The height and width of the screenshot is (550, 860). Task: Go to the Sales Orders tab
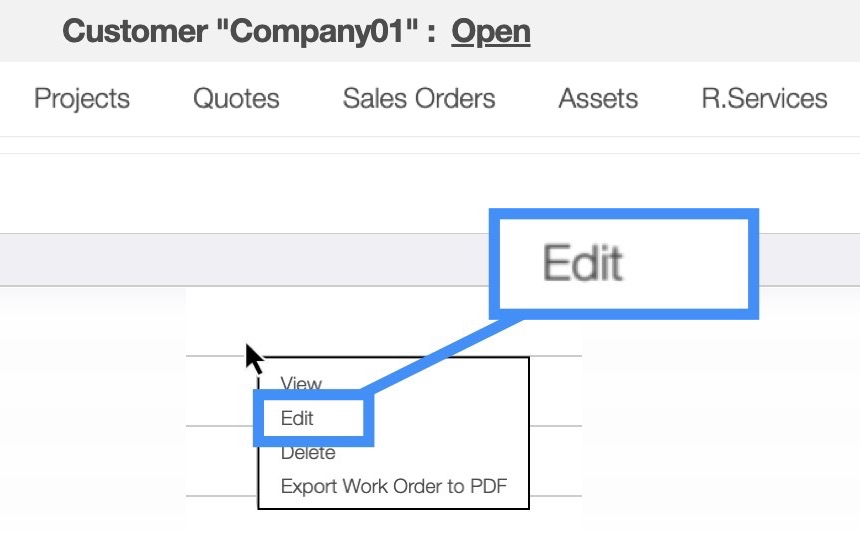419,98
